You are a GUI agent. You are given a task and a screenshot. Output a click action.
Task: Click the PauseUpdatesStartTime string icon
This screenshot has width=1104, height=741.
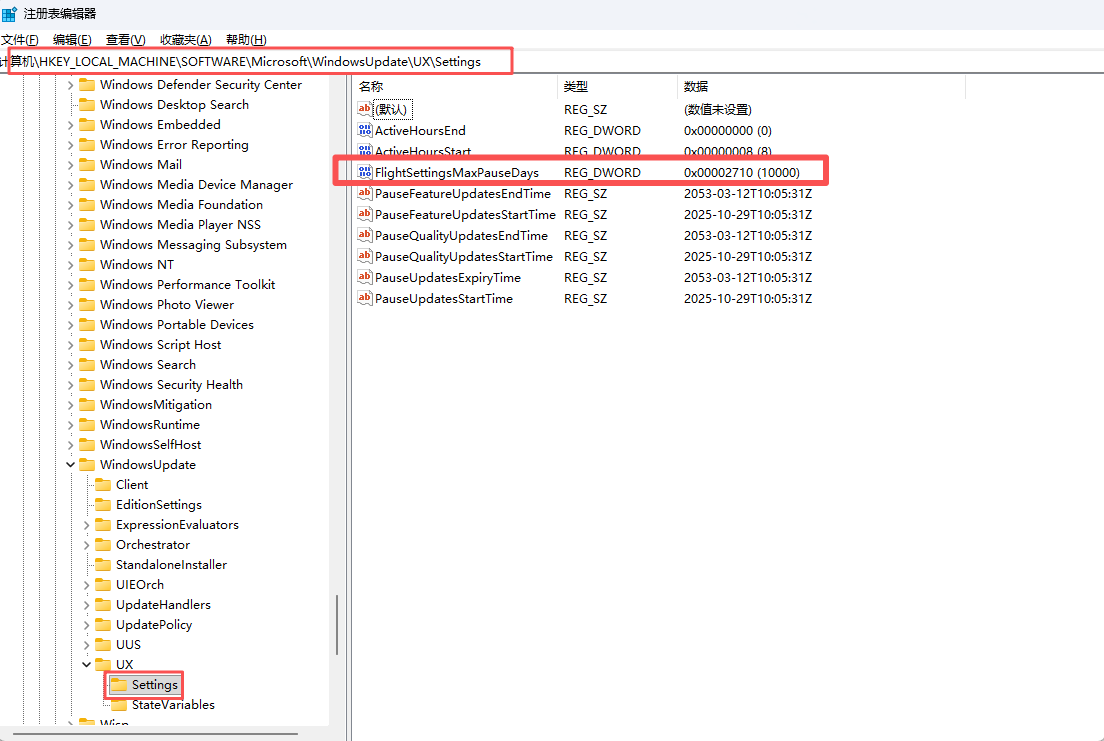click(365, 298)
